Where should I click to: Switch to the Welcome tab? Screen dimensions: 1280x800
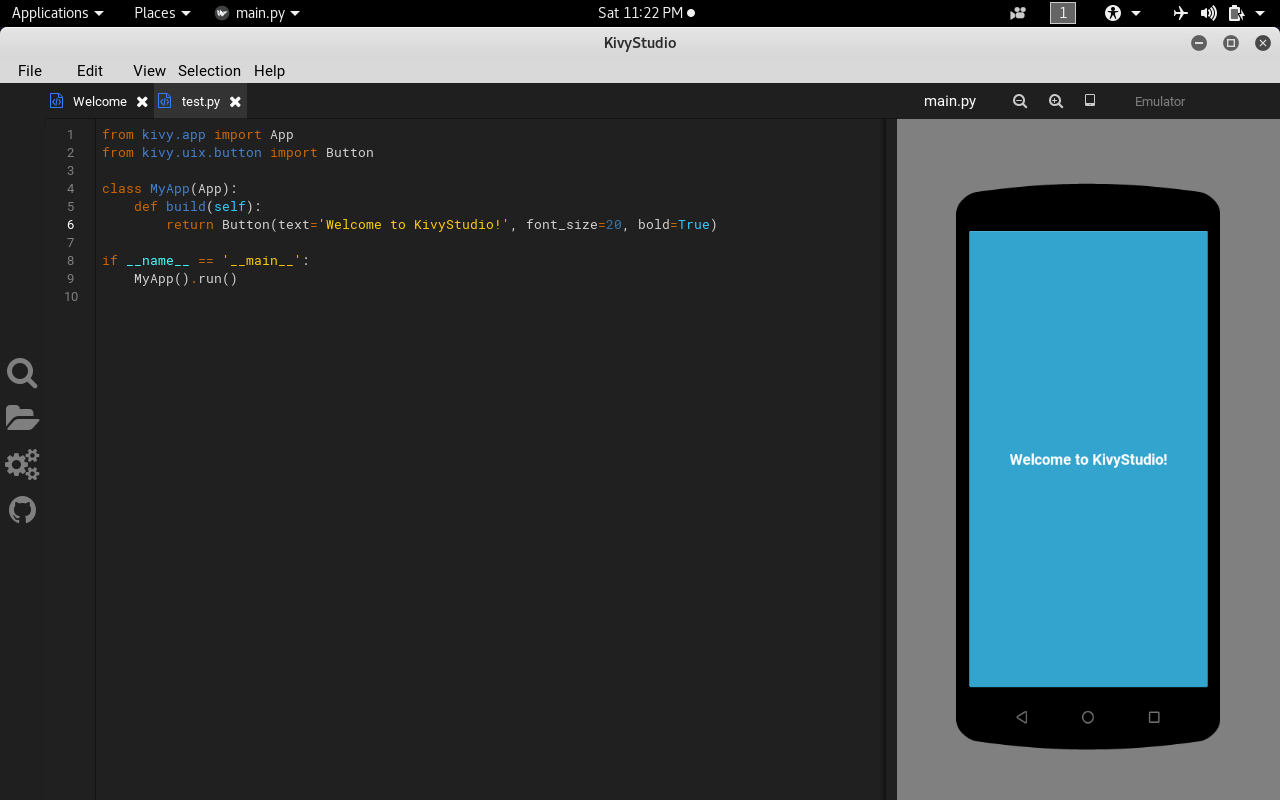[x=100, y=102]
